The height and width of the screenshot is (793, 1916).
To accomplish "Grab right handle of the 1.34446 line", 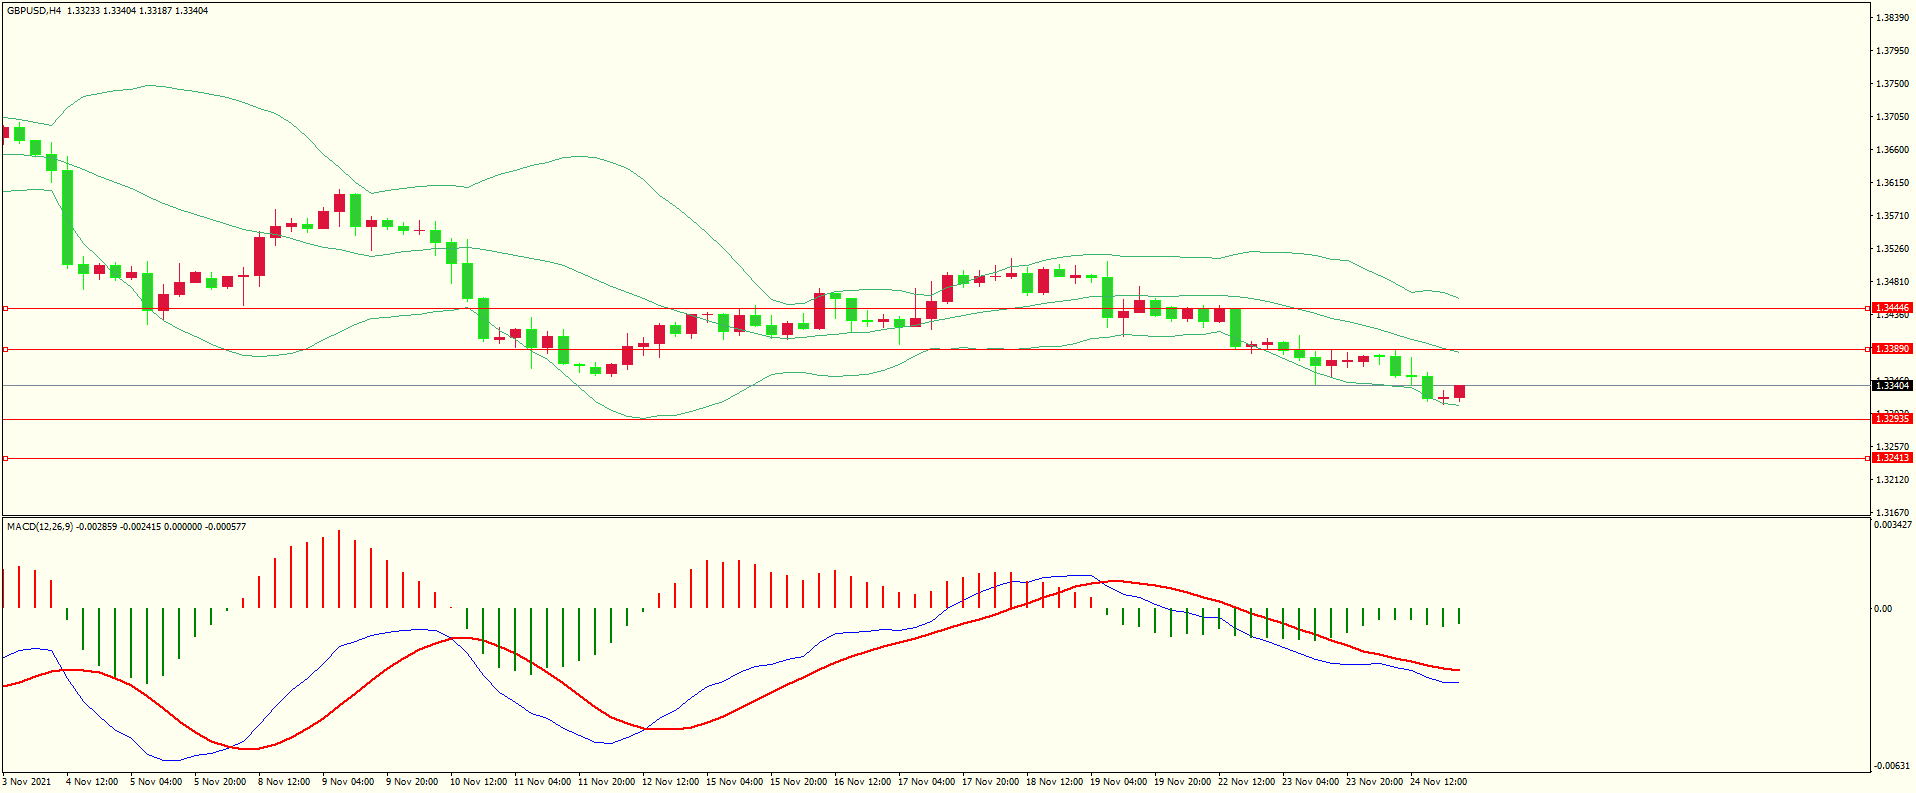I will pos(1868,309).
